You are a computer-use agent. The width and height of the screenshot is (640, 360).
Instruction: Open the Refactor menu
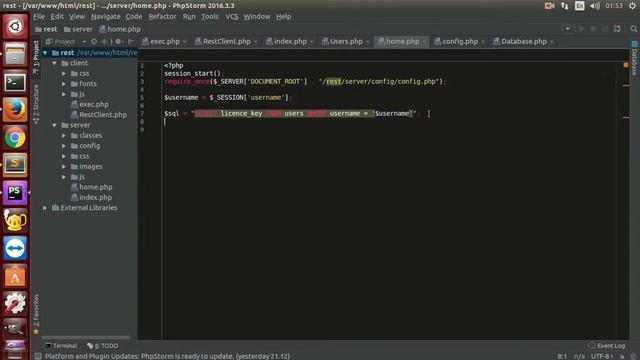(162, 17)
